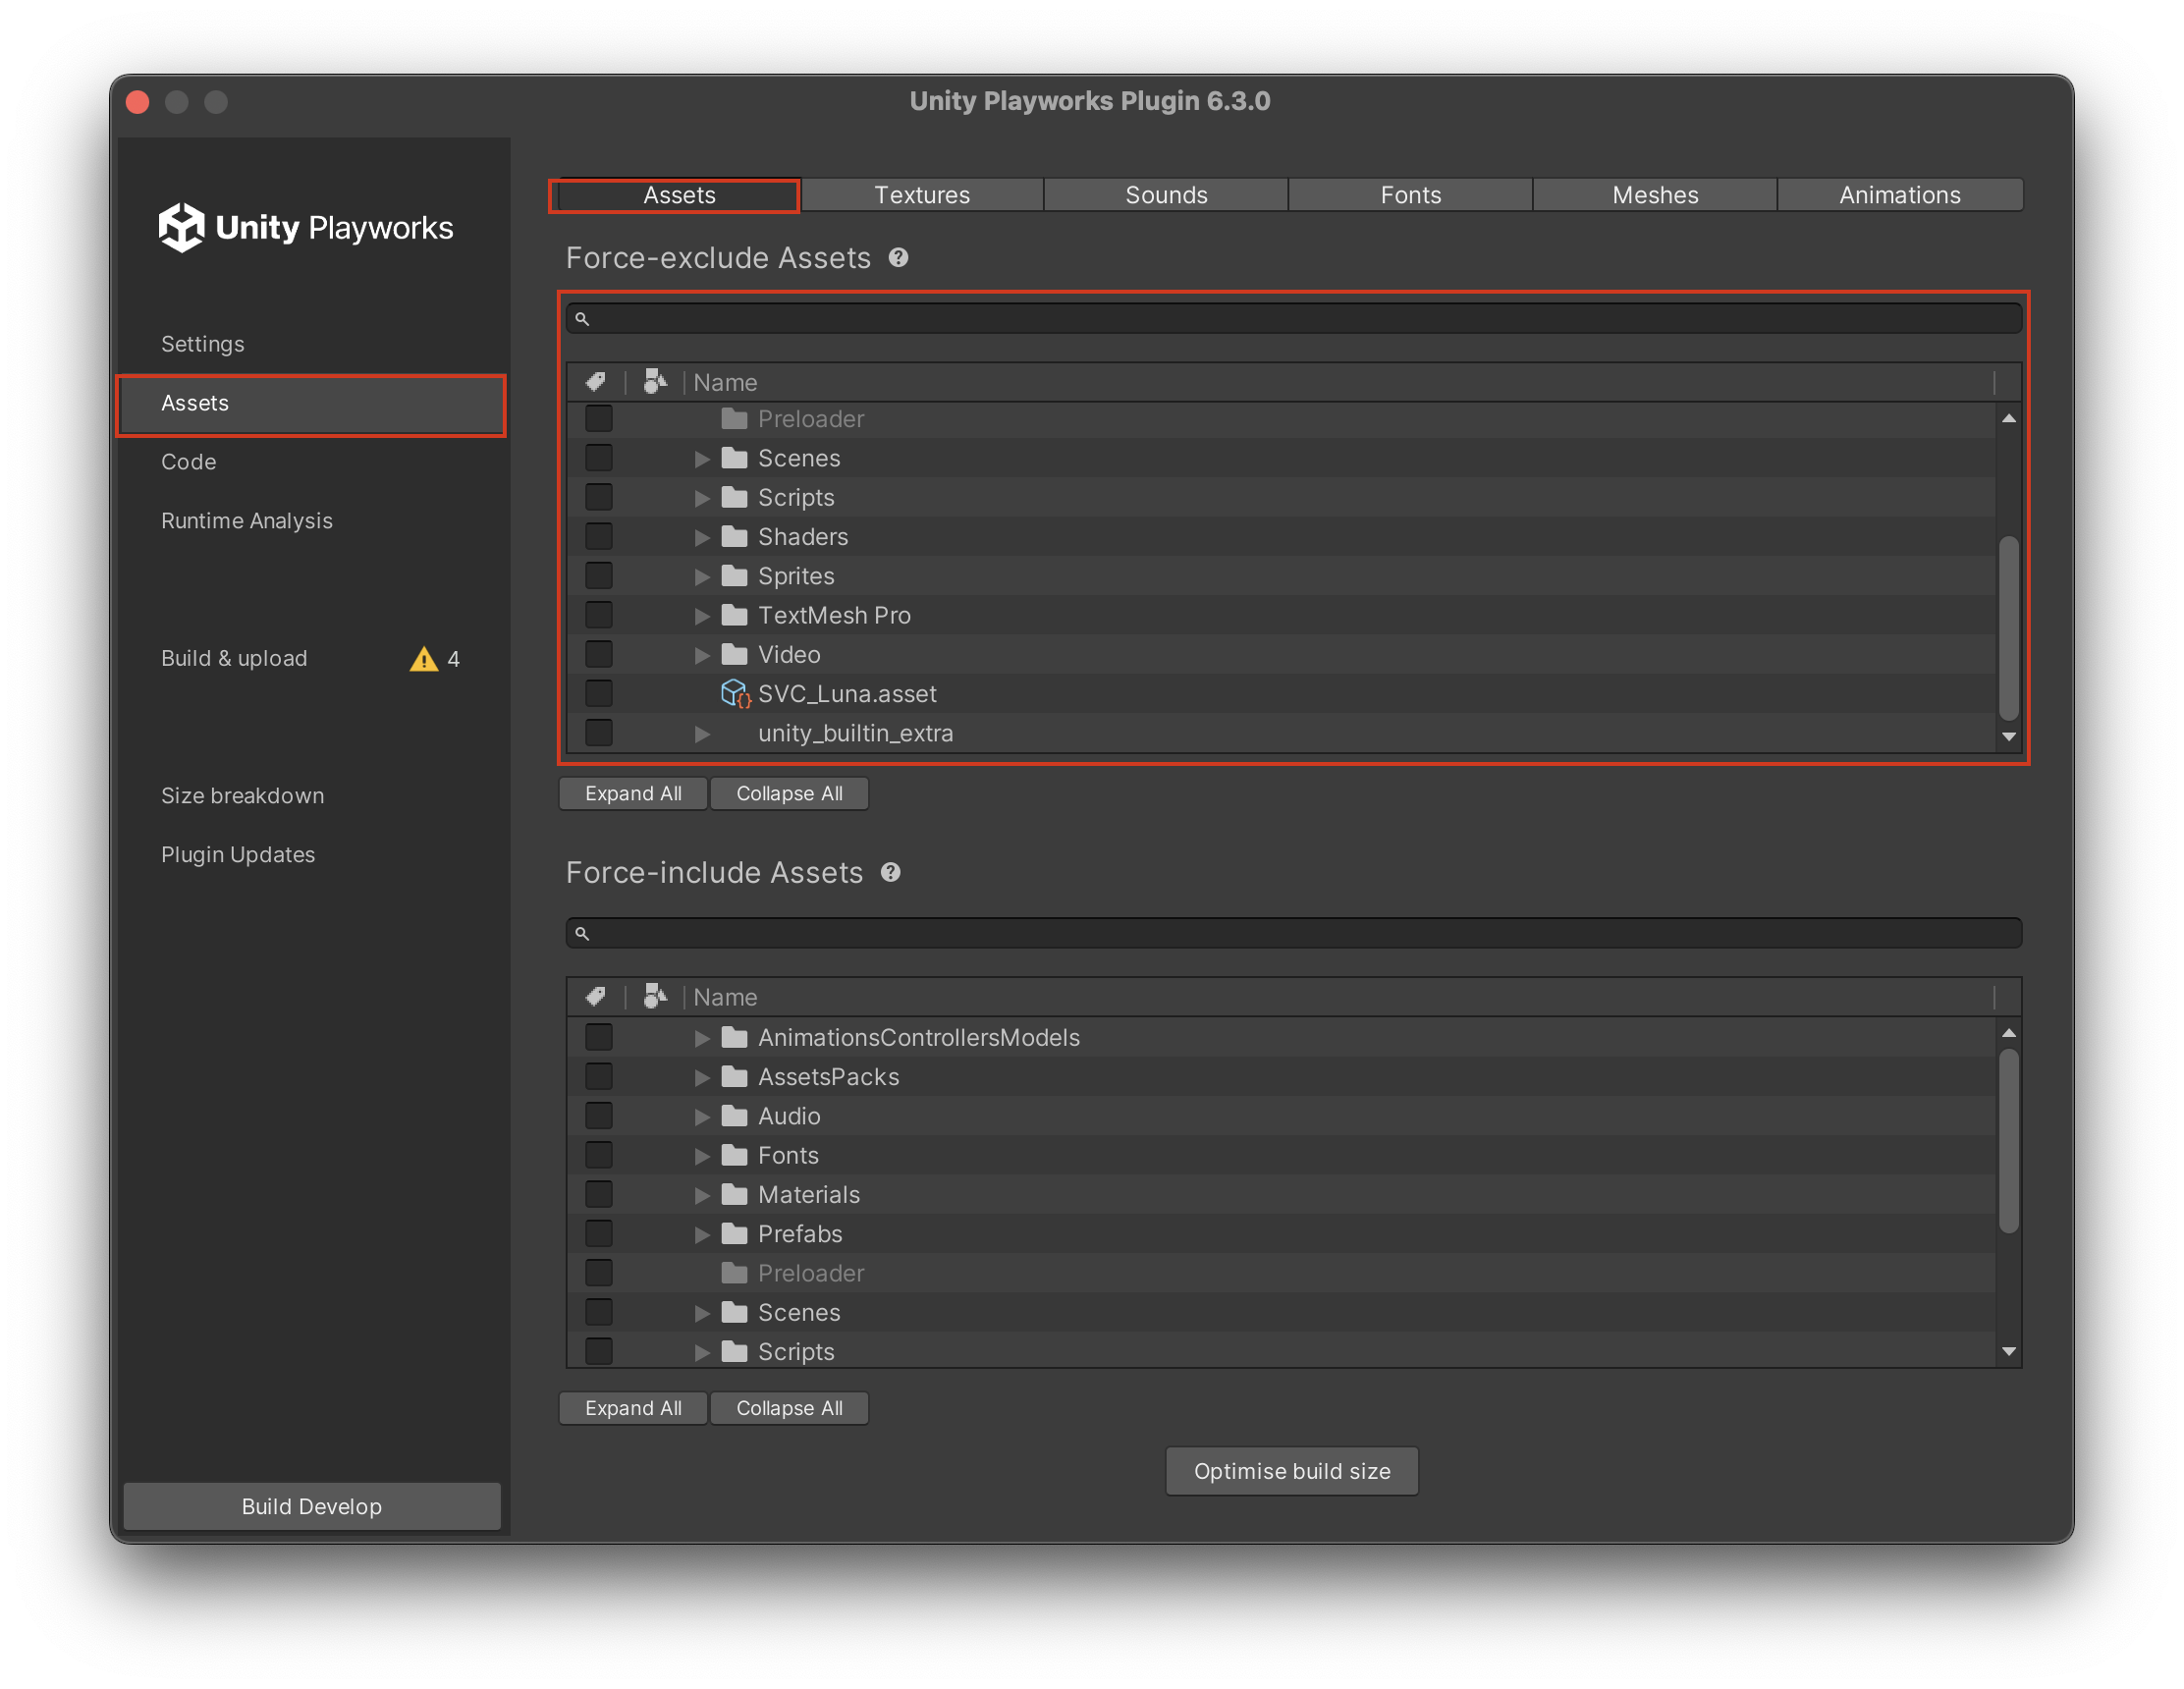Expand the AssetsPacks folder in Force-include list

click(x=702, y=1077)
